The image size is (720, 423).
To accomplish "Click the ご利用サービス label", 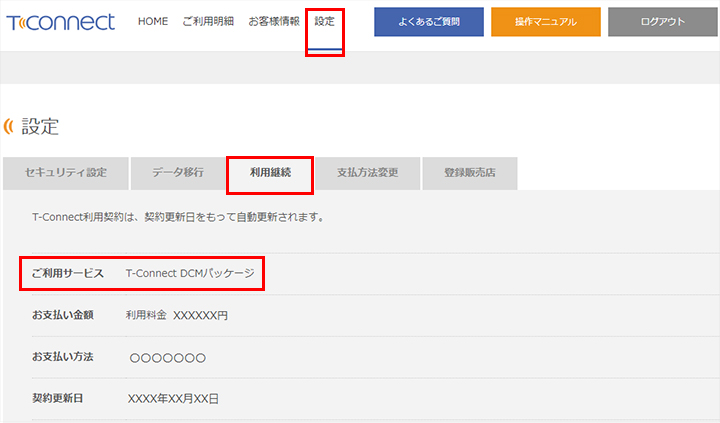I will (68, 273).
